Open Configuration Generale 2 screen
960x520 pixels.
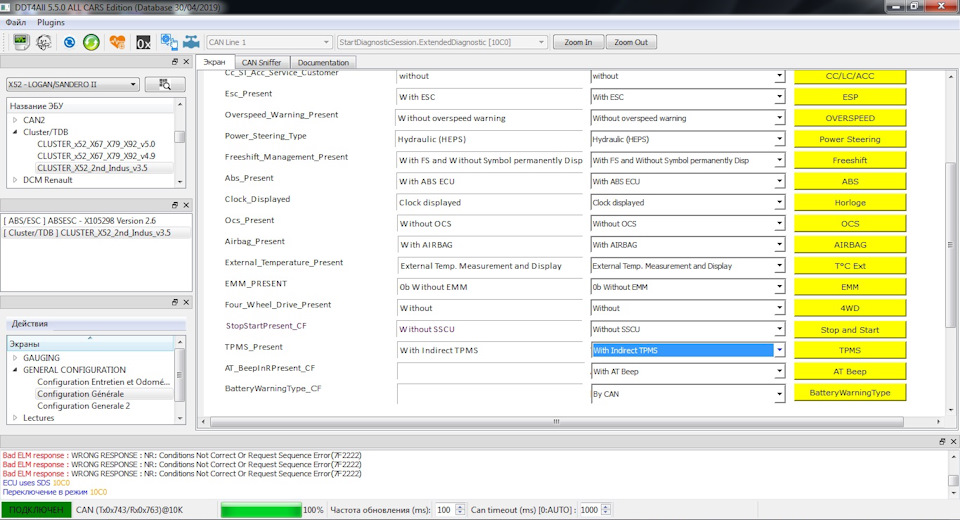pyautogui.click(x=83, y=406)
